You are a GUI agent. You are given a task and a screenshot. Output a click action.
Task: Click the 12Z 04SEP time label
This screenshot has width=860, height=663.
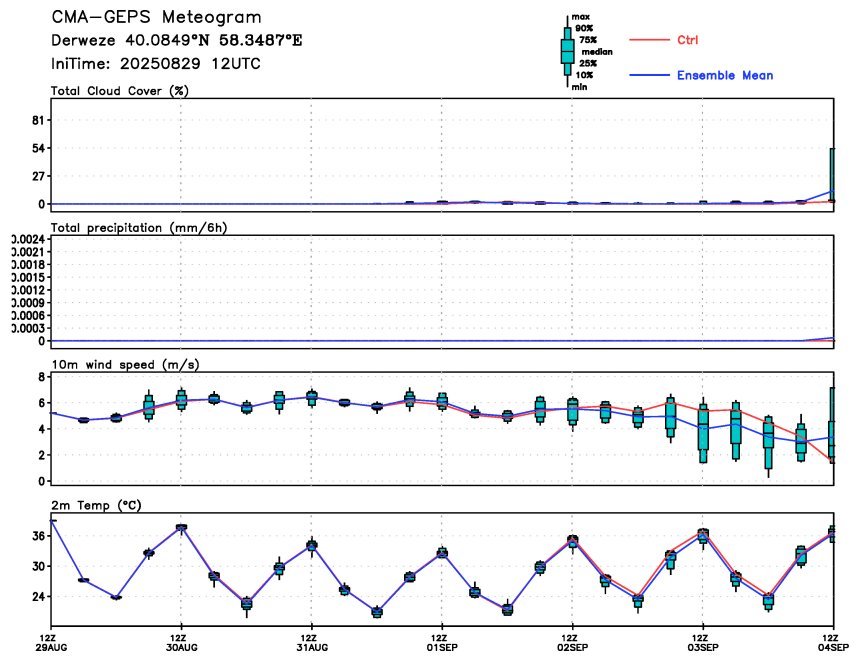coord(833,643)
